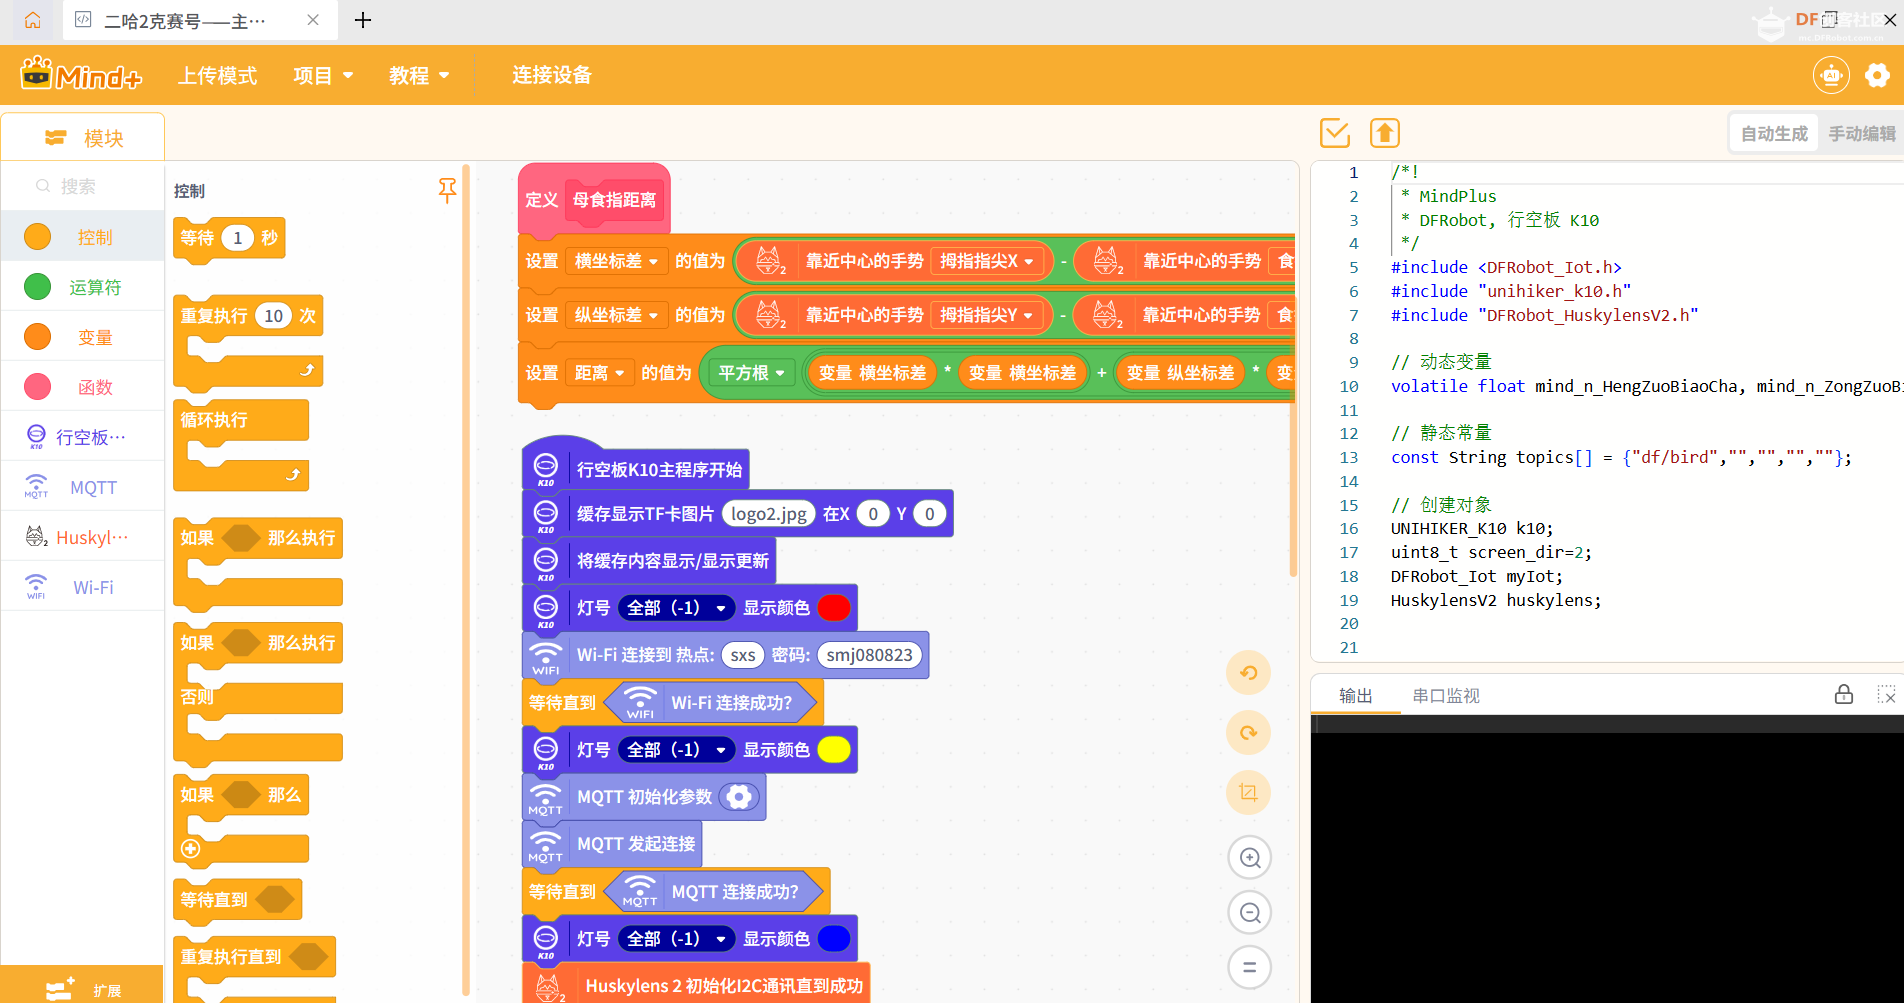
Task: Click the red LED color swatch
Action: click(x=834, y=608)
